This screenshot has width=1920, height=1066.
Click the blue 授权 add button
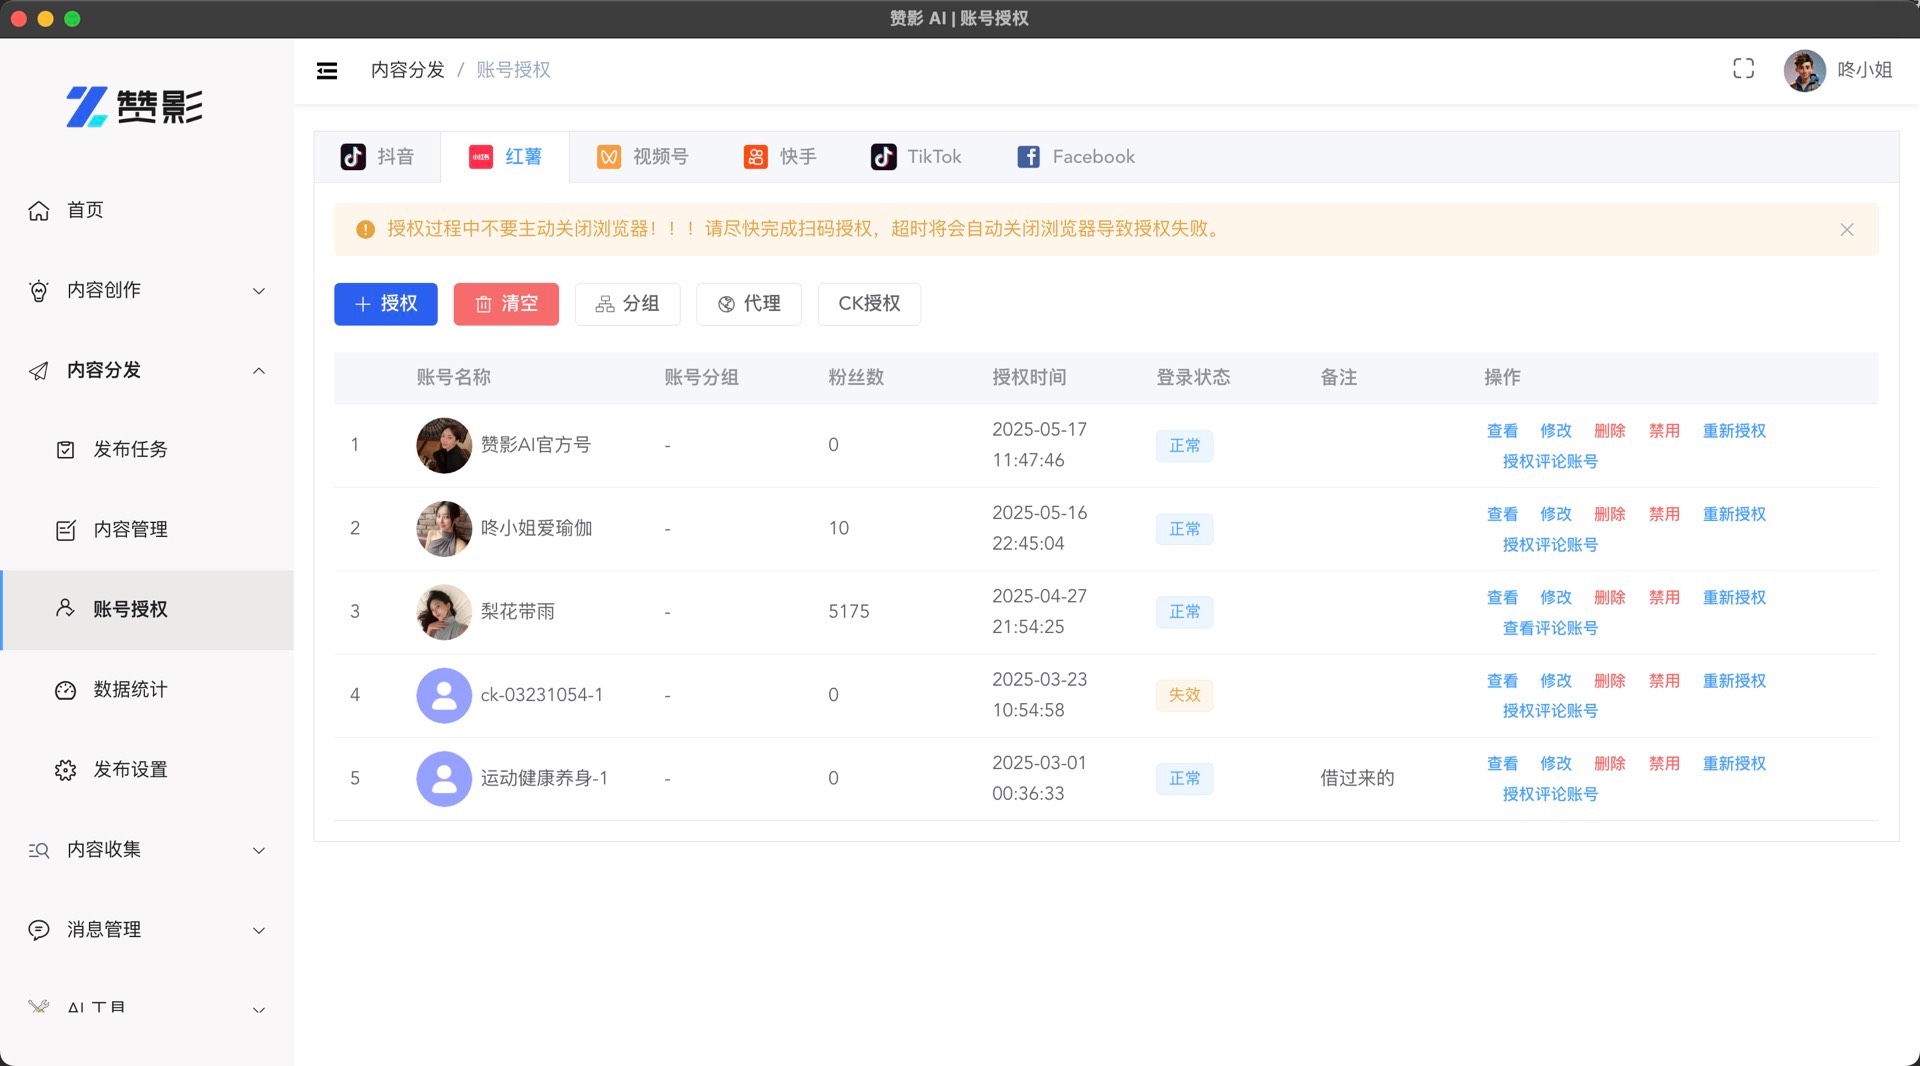tap(385, 304)
